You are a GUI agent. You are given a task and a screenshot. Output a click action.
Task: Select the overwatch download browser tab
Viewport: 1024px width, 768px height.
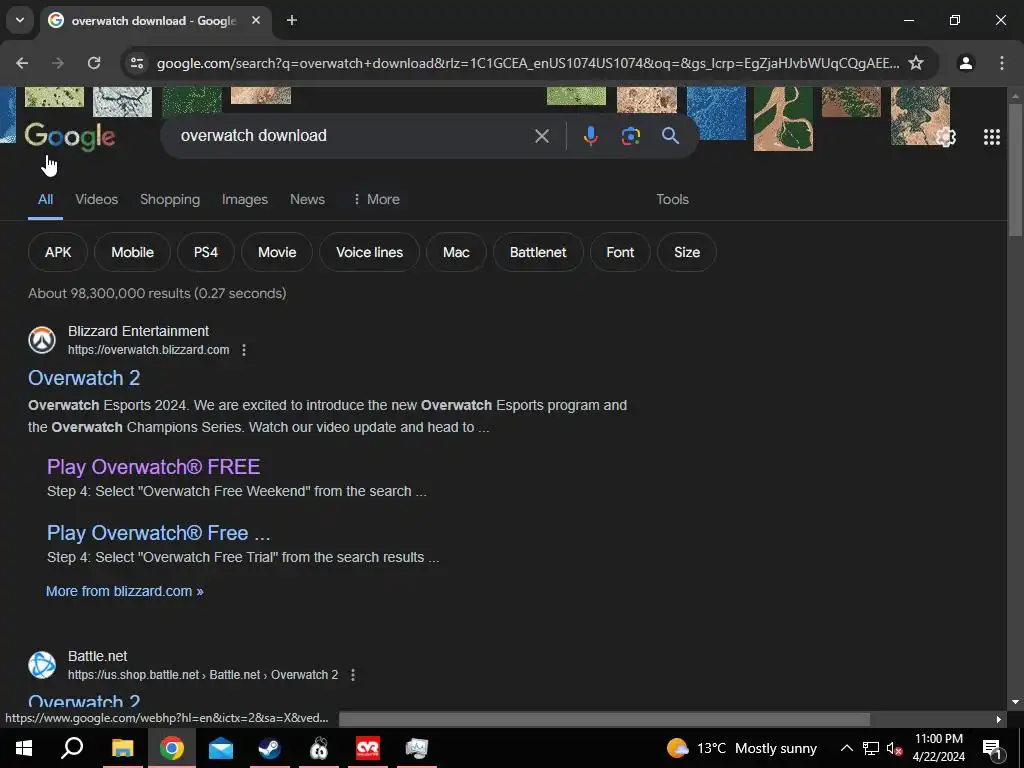point(153,20)
